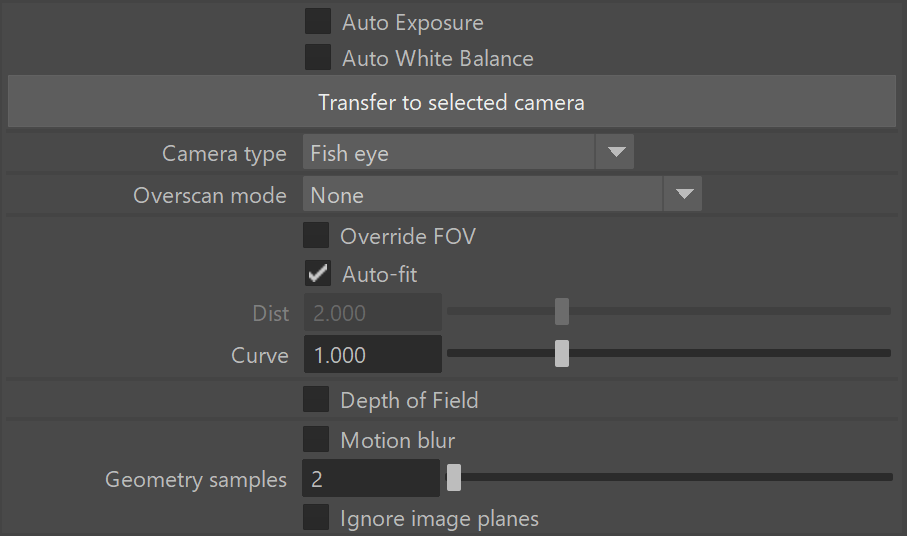The height and width of the screenshot is (536, 907).
Task: Enable the Override FOV checkbox
Action: tap(316, 236)
